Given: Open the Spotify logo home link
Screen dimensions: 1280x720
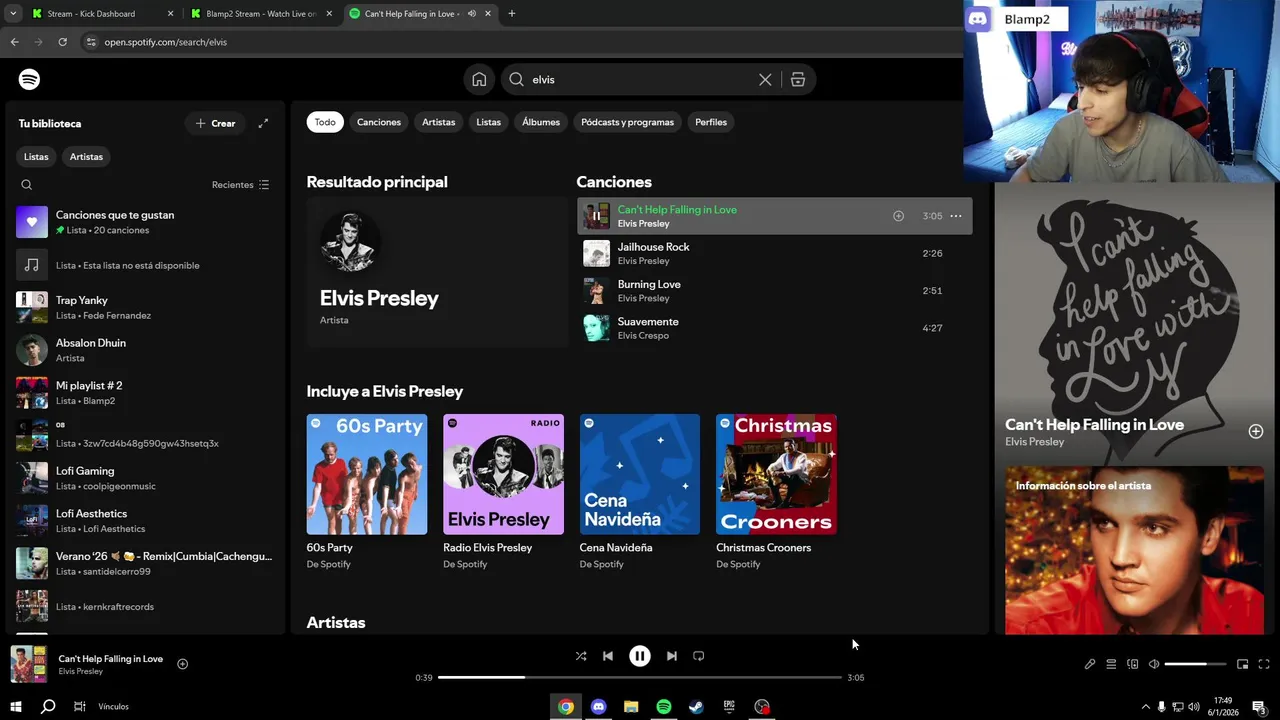Looking at the screenshot, I should click(x=29, y=79).
